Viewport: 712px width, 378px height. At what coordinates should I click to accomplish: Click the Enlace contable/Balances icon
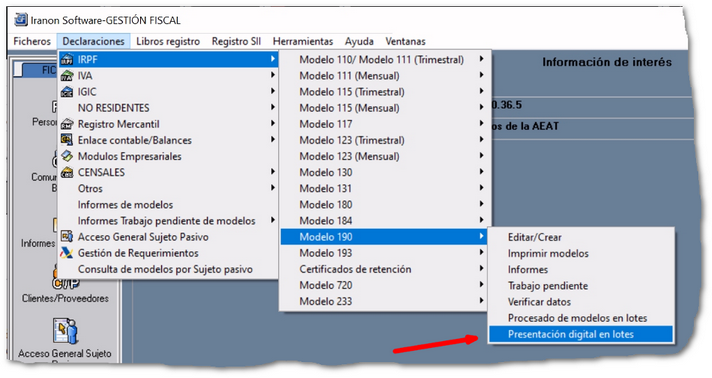(67, 140)
